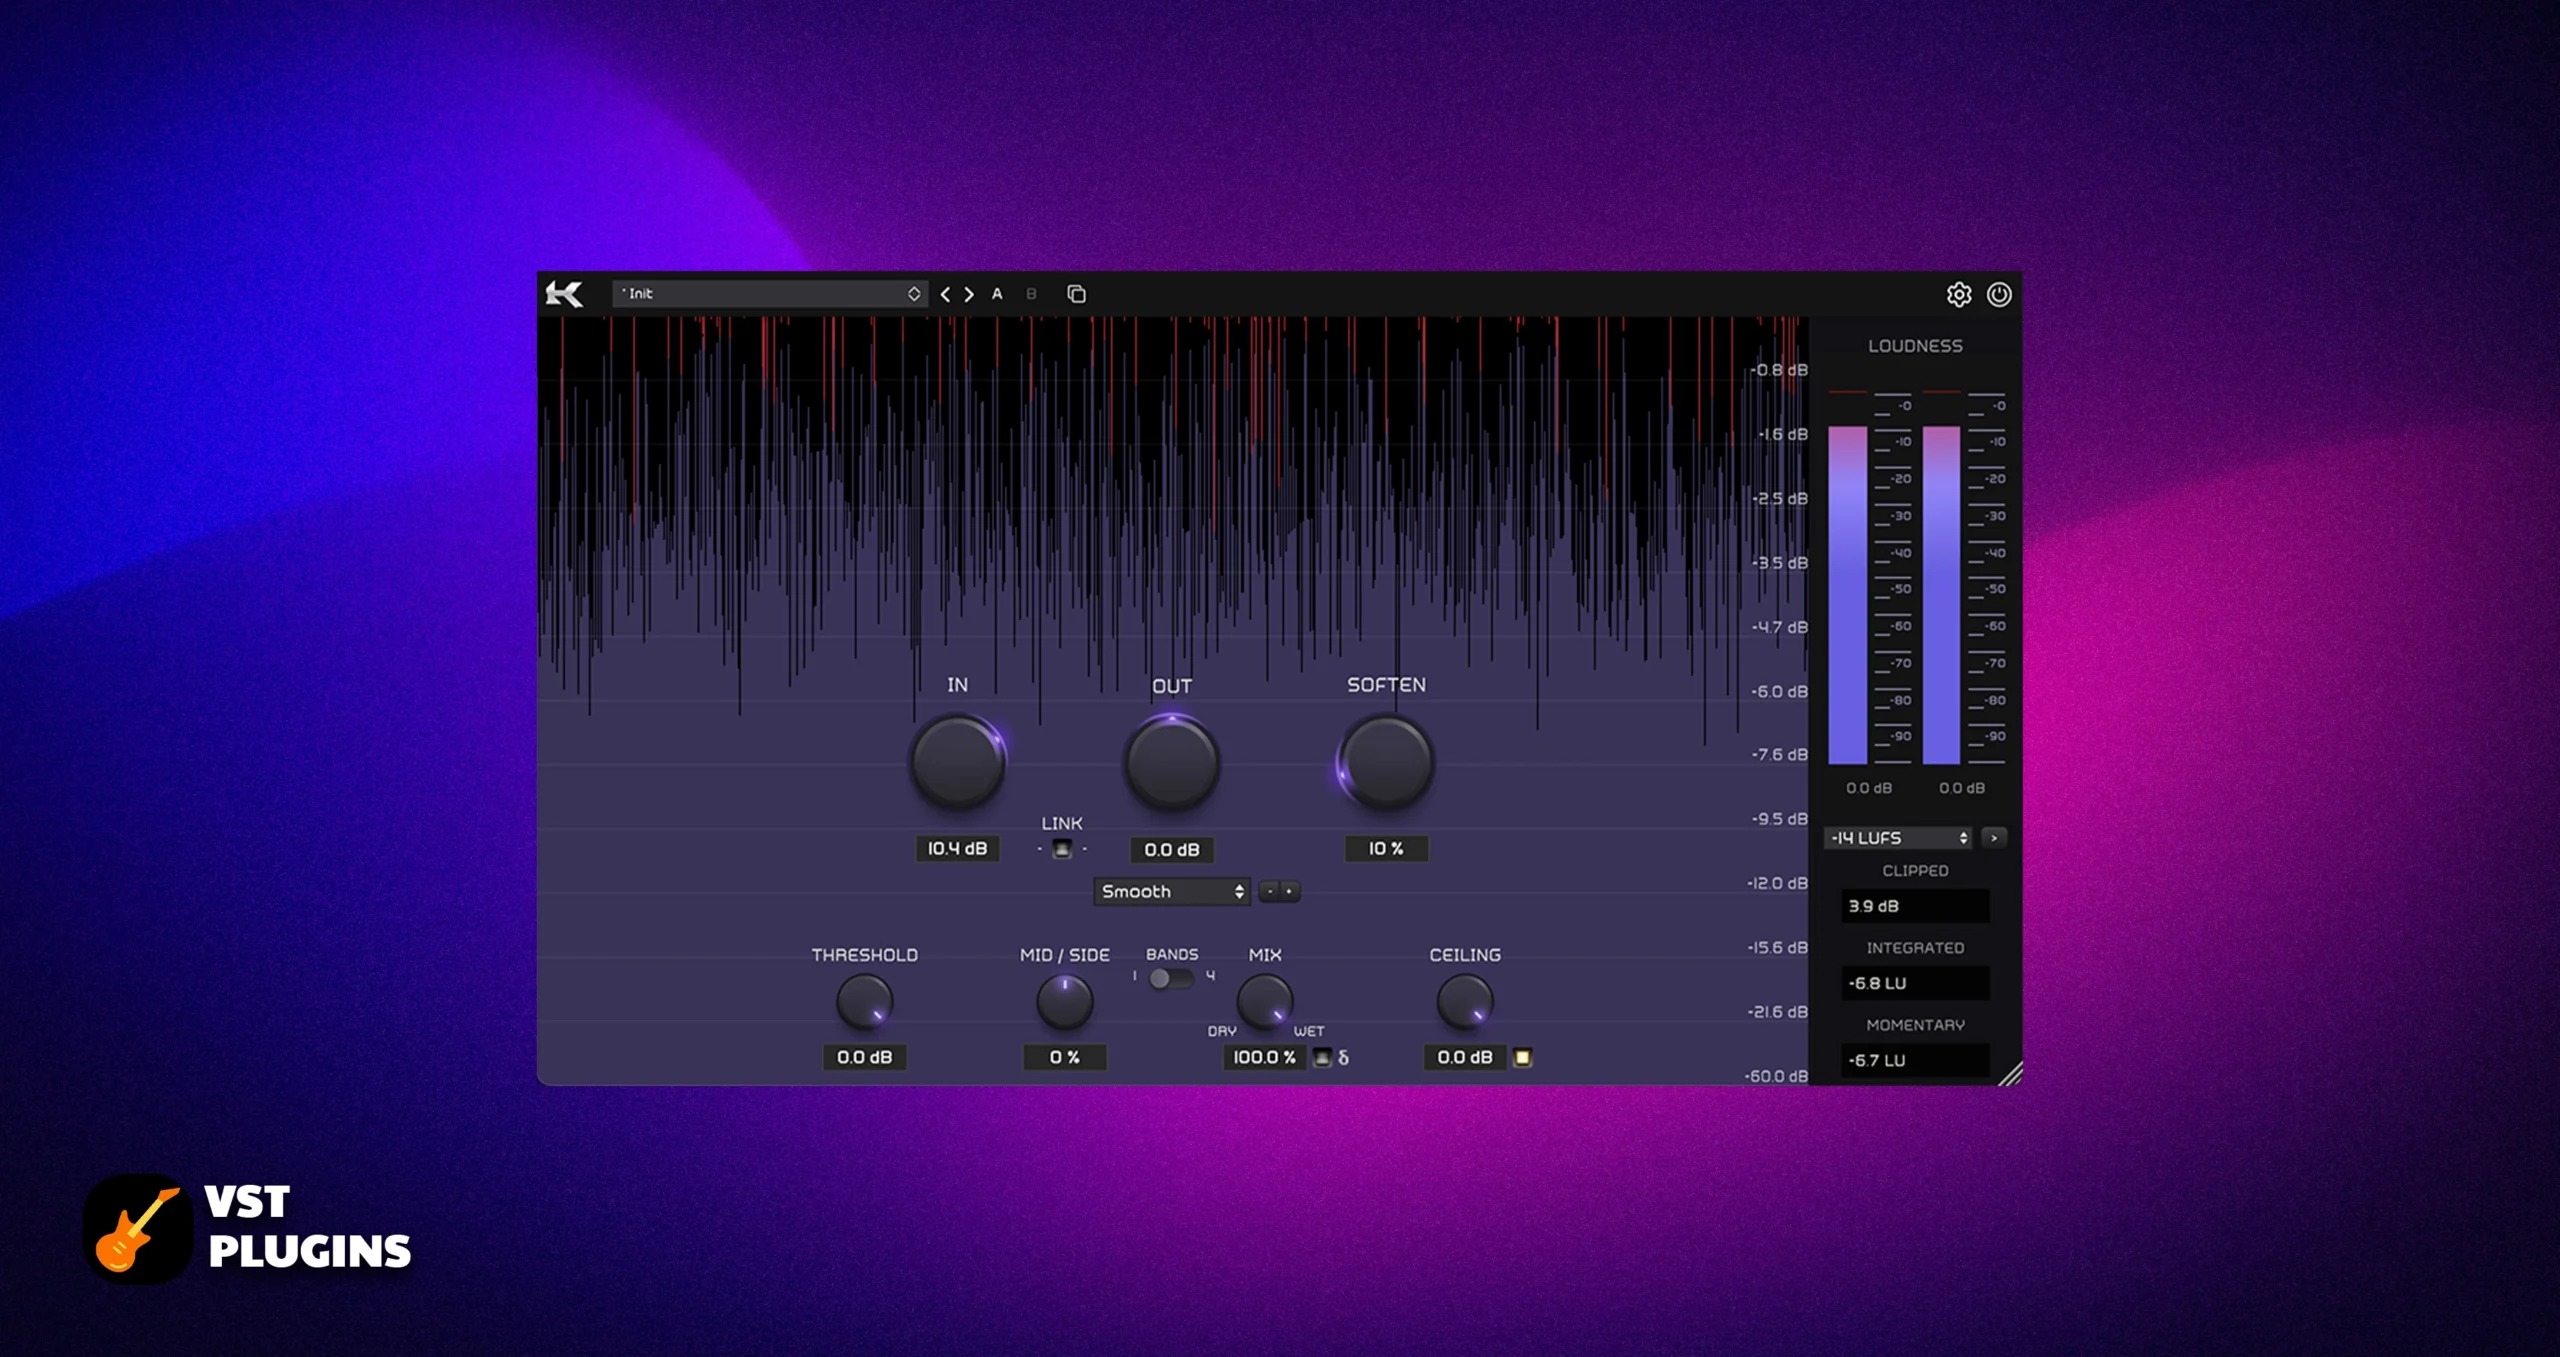Click the SOFTEN knob
This screenshot has width=2560, height=1357.
tap(1386, 762)
